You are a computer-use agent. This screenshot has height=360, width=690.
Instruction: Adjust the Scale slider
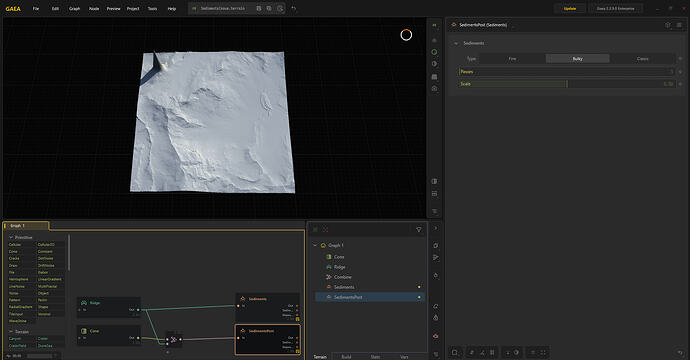(566, 84)
